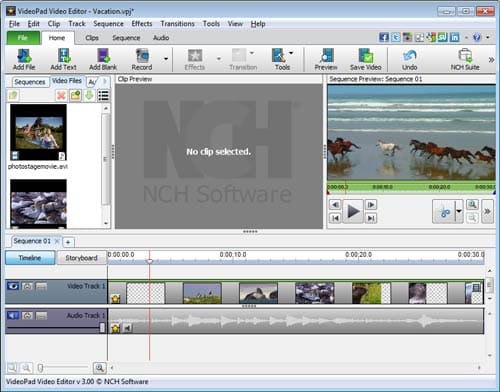500x392 pixels.
Task: Mute Audio Track 1 speaker icon
Action: pos(13,315)
